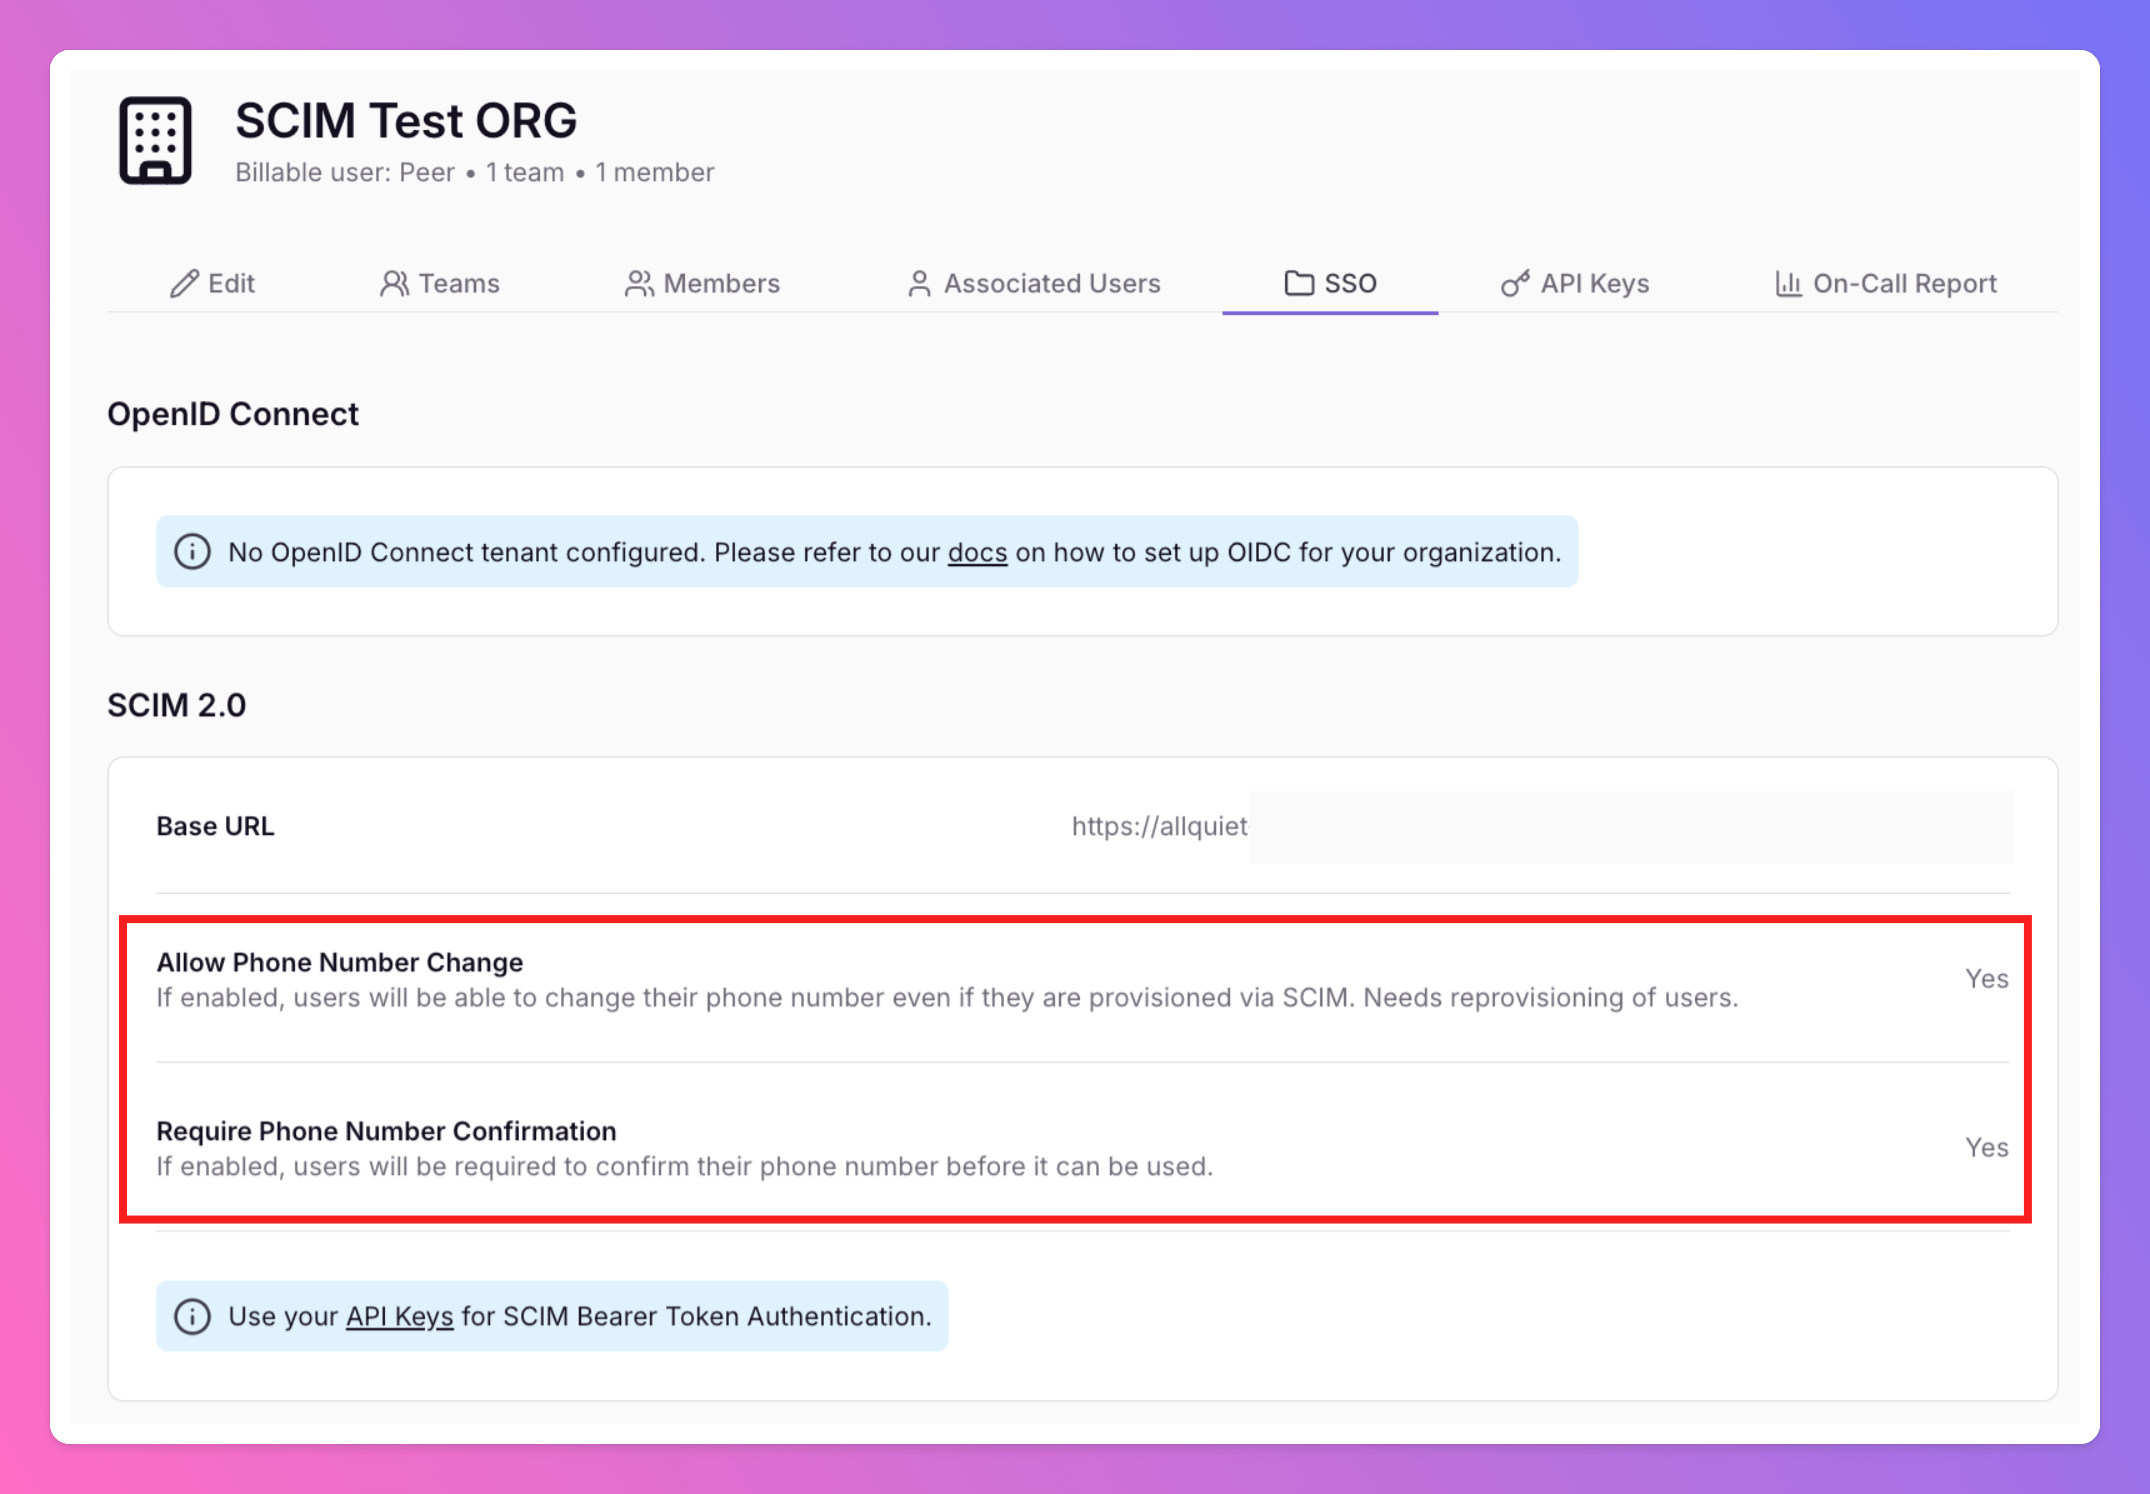The image size is (2150, 1494).
Task: Click info icon in SCIM Bearer notice
Action: pos(192,1316)
